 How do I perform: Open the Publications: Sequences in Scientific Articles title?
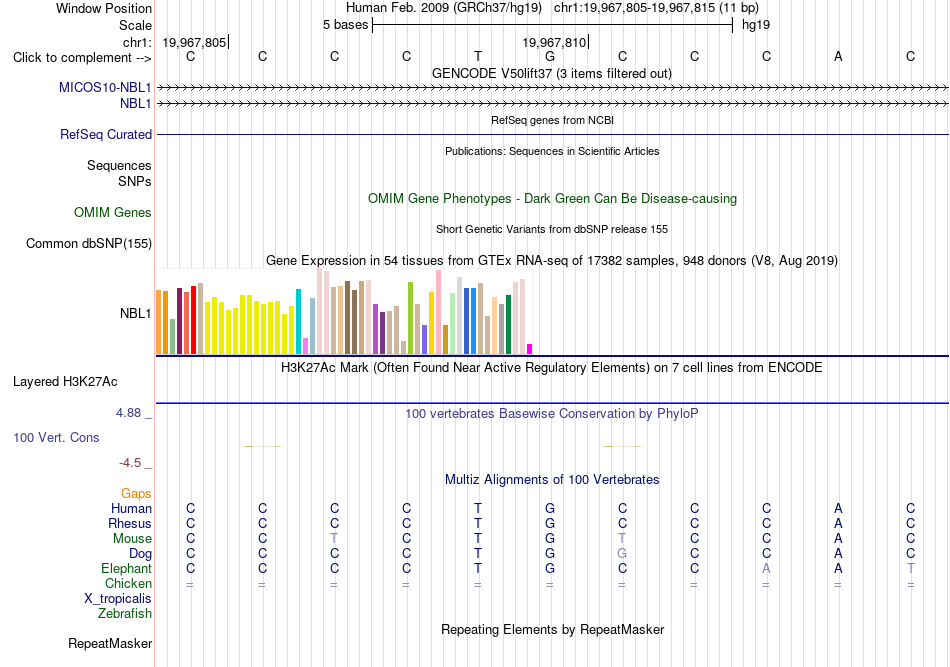(x=552, y=151)
